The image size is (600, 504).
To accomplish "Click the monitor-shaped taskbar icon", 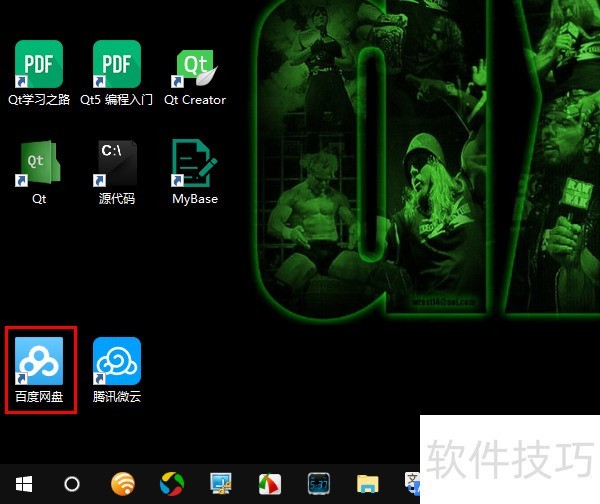I will click(x=221, y=484).
